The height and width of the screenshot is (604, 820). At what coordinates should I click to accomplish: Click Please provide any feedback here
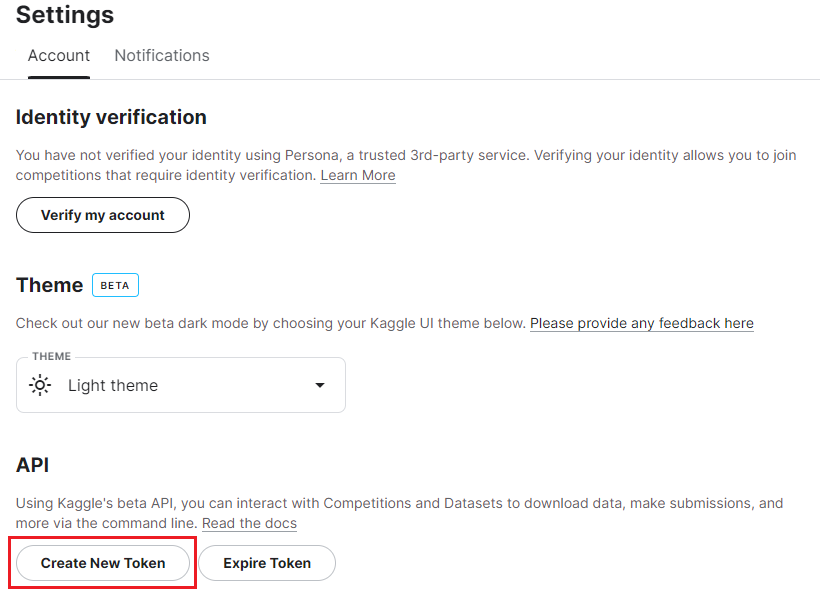point(641,323)
